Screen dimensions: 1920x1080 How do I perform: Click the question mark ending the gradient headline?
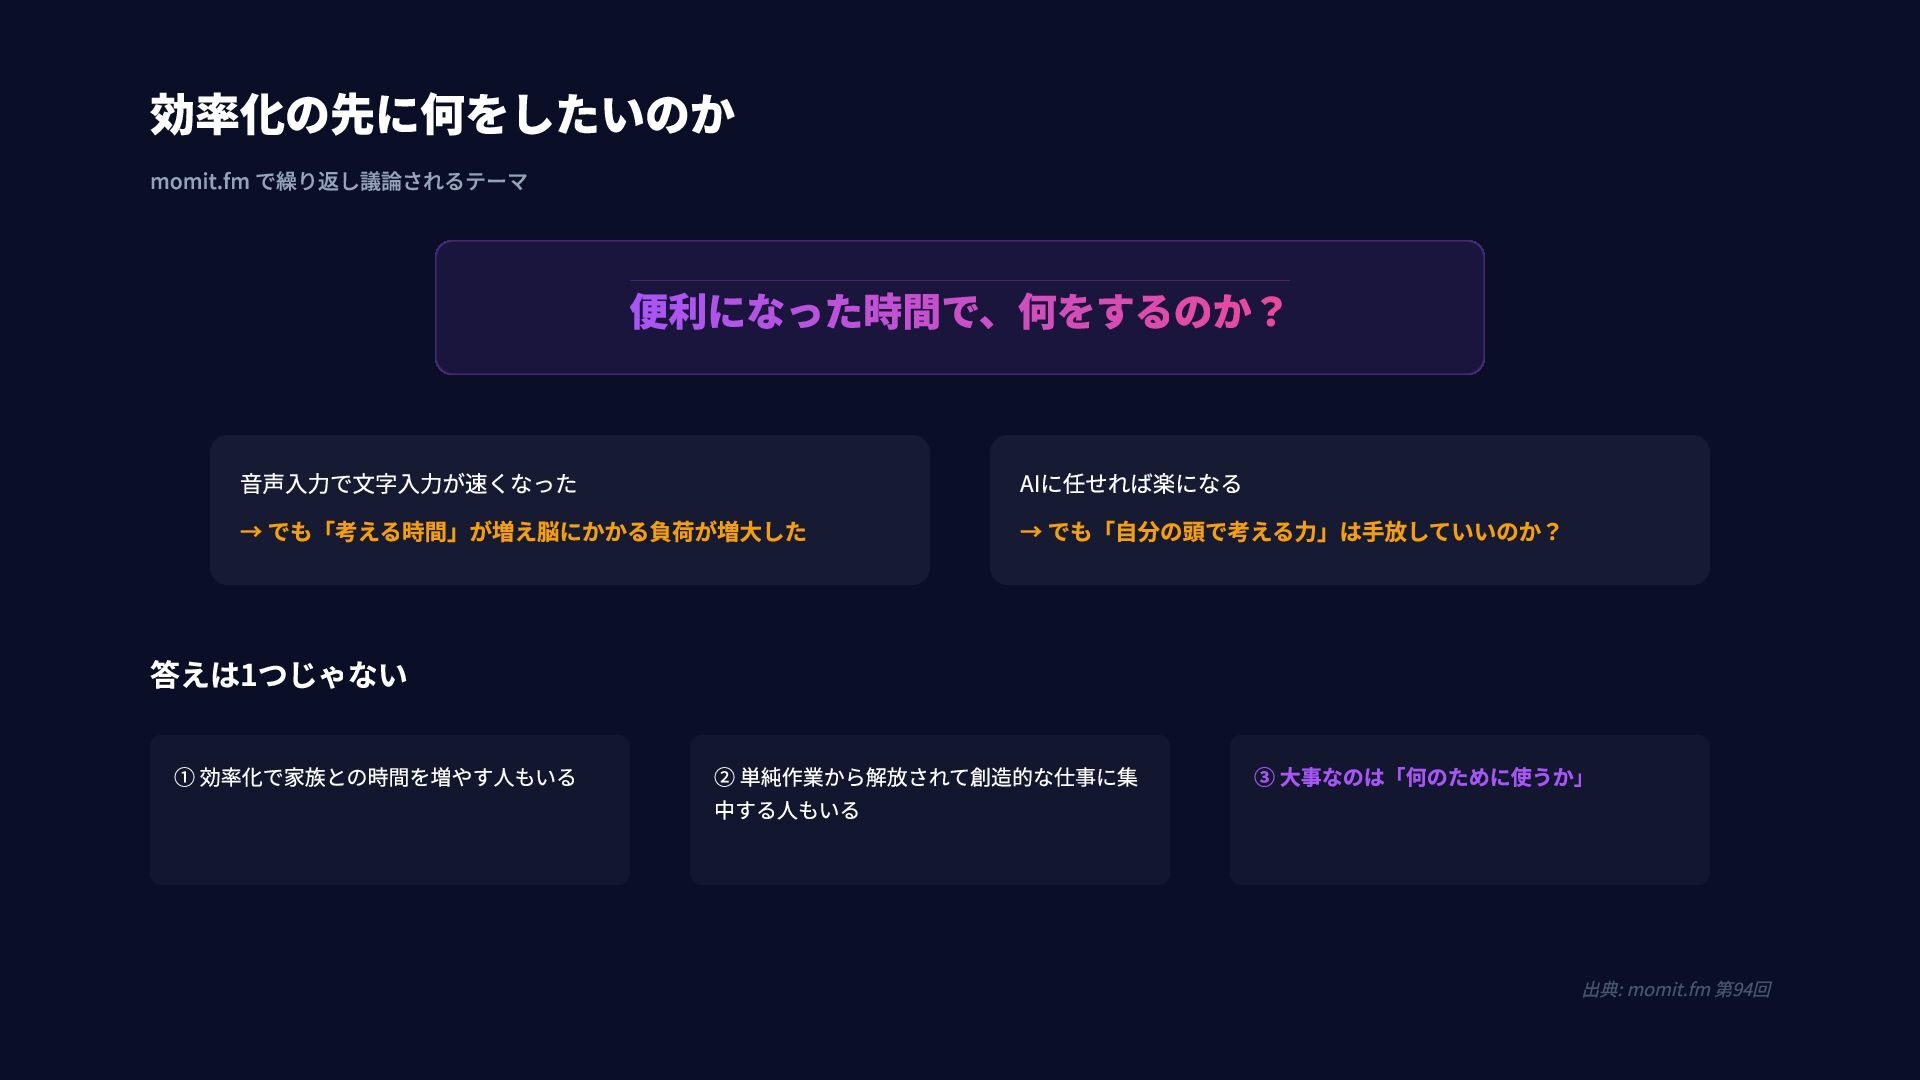click(x=1271, y=312)
